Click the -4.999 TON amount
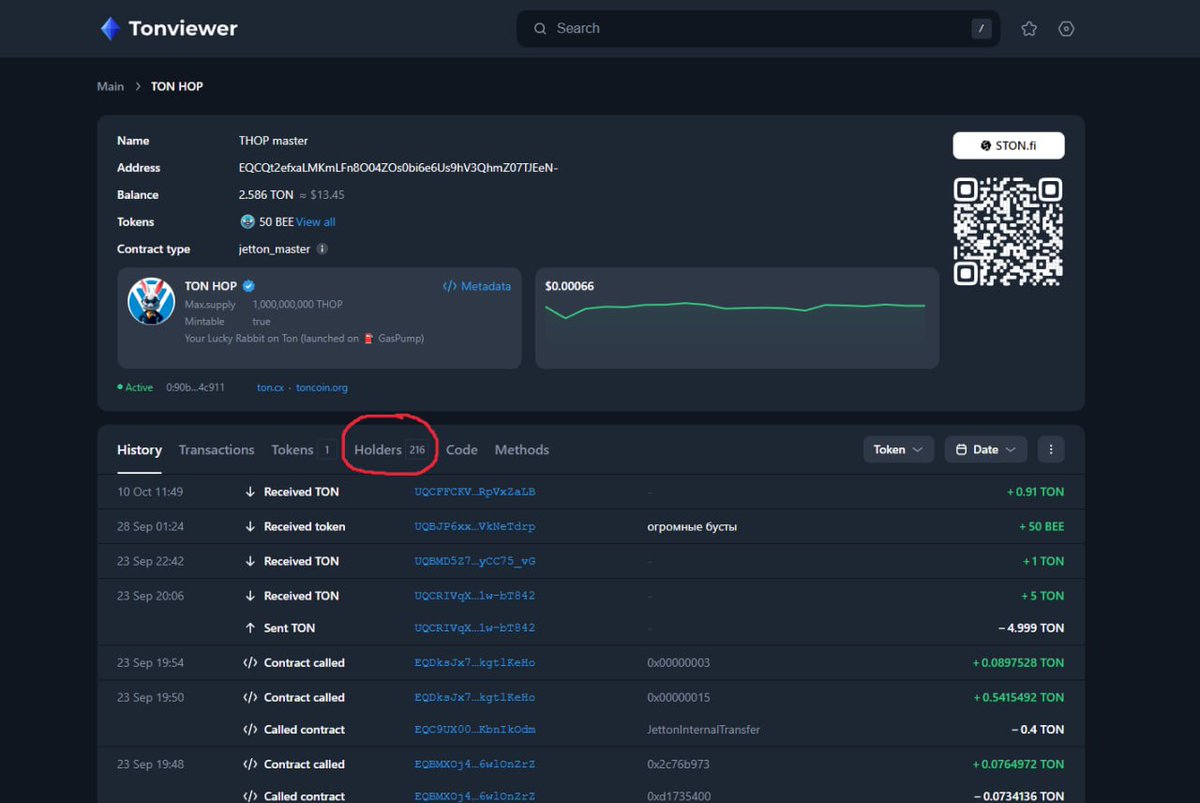Image resolution: width=1200 pixels, height=803 pixels. point(1031,628)
